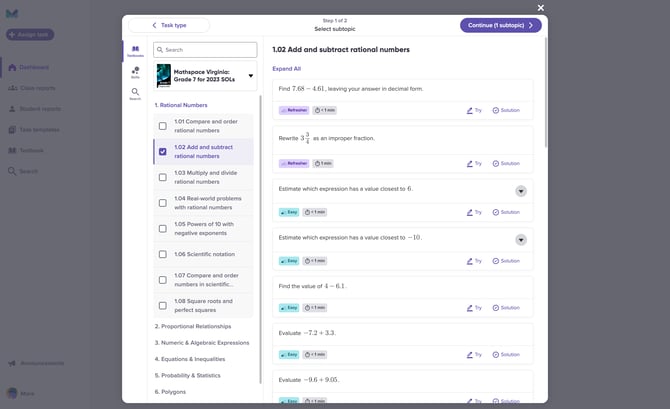This screenshot has width=670, height=409.
Task: Open Solution for 4 − 6.1 question
Action: click(506, 308)
